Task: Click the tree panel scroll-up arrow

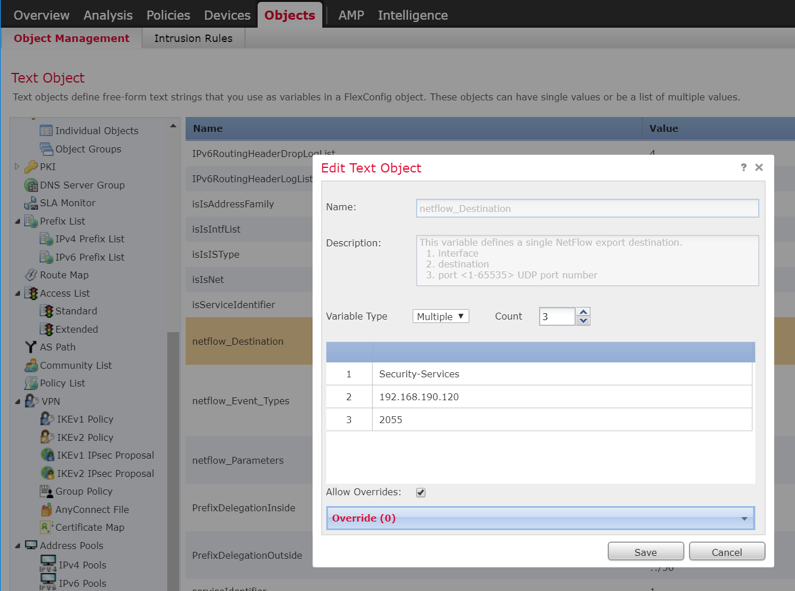Action: 173,126
